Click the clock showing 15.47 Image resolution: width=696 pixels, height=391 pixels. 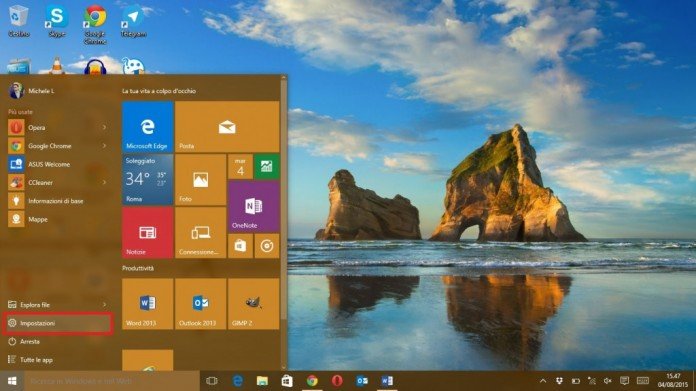673,380
